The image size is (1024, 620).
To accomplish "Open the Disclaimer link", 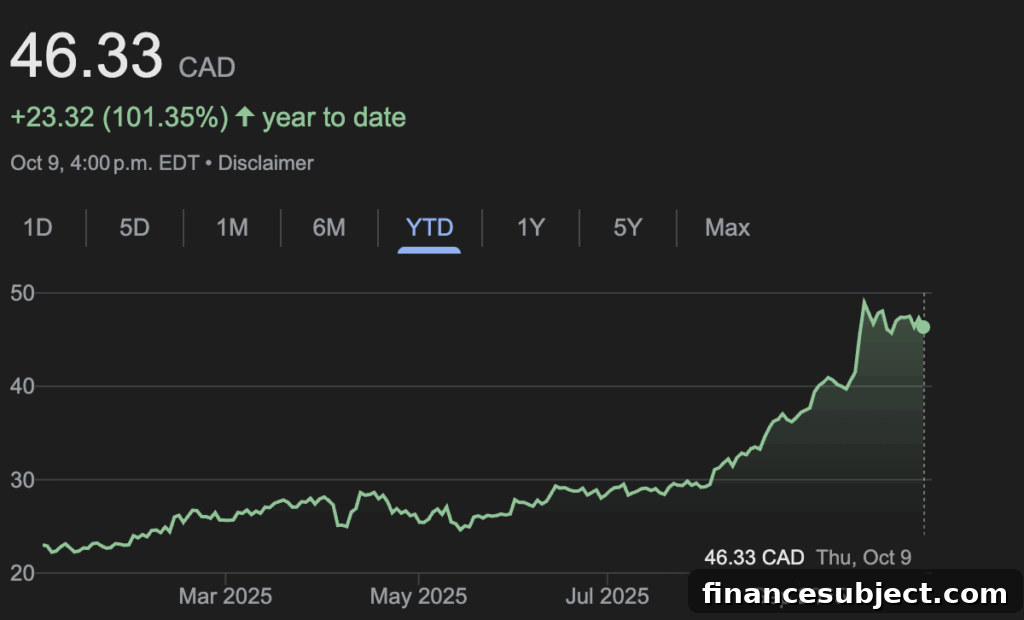I will [x=266, y=163].
